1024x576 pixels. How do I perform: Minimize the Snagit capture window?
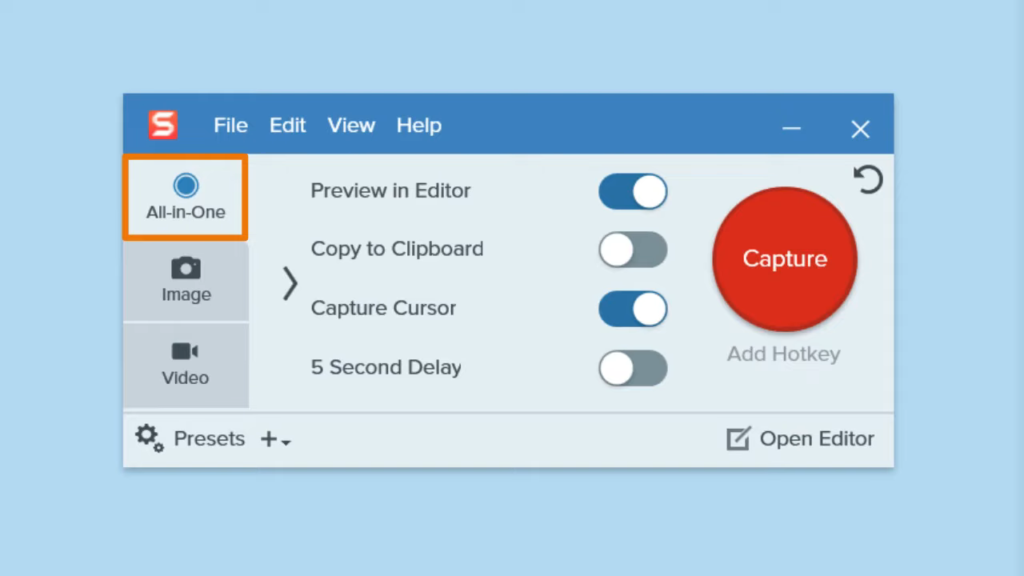pos(792,129)
